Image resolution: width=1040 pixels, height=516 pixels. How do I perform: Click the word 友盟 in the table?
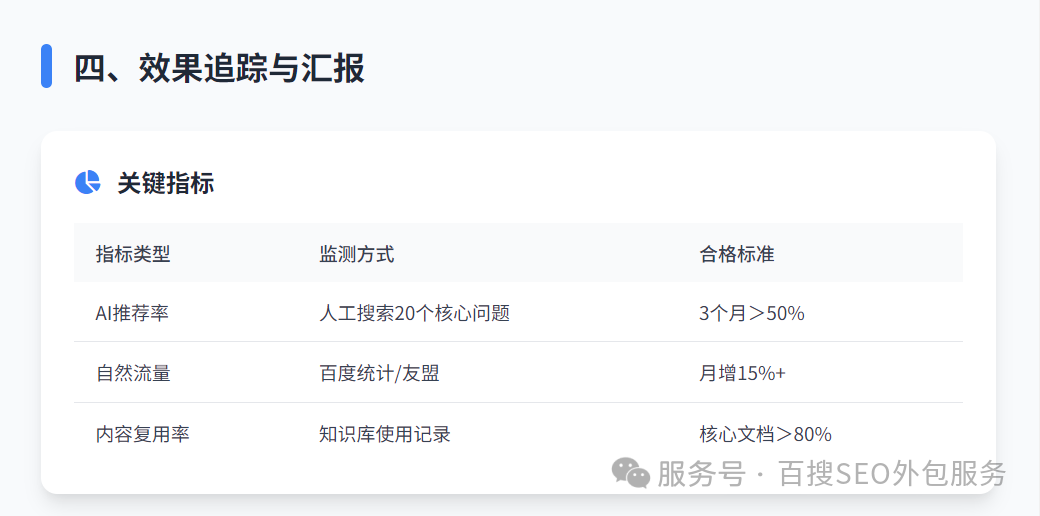420,373
